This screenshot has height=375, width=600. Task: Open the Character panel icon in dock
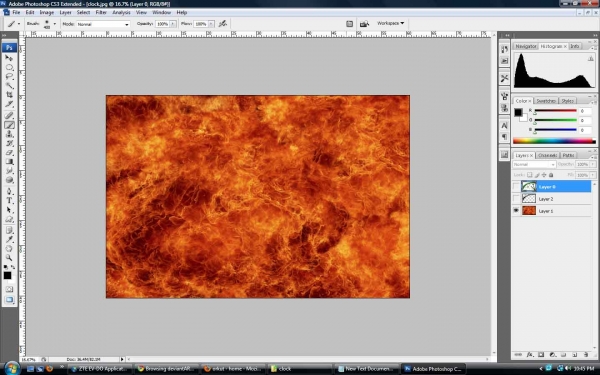click(x=504, y=126)
